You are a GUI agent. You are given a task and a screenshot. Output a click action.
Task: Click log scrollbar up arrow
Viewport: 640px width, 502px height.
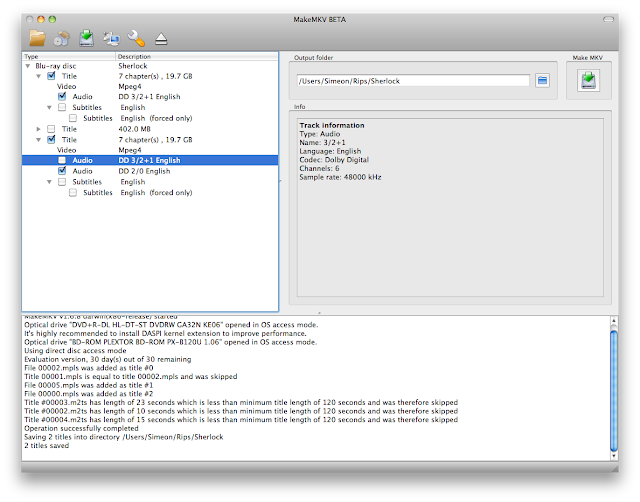613,322
